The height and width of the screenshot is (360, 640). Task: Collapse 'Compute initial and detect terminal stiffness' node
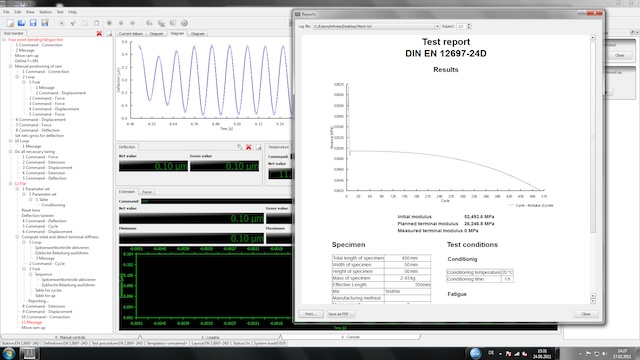(17, 237)
